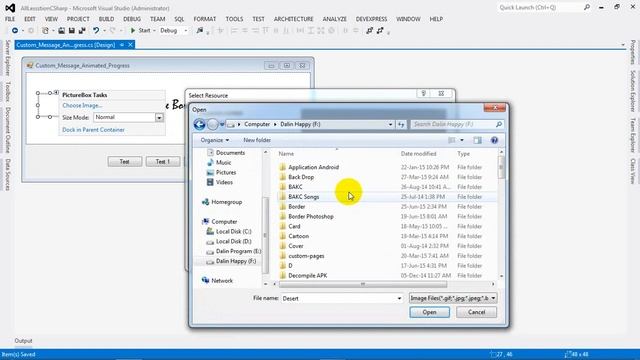
Task: Open dialog Help icon
Action: click(x=494, y=140)
